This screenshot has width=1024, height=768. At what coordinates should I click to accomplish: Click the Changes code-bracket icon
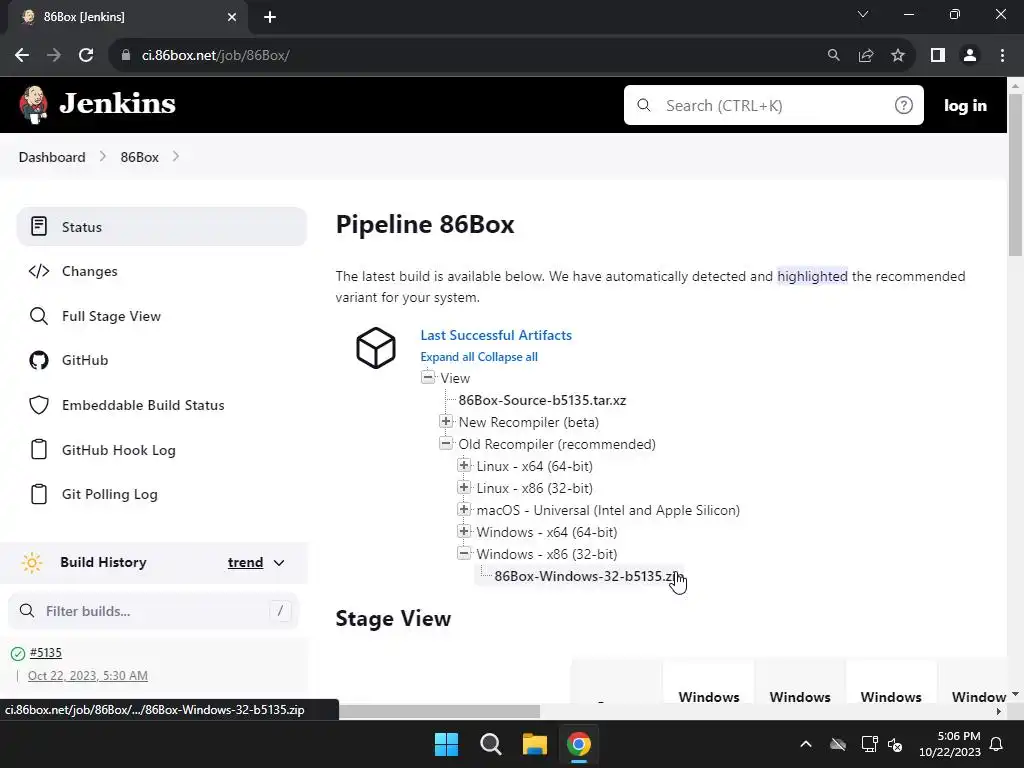[x=39, y=271]
